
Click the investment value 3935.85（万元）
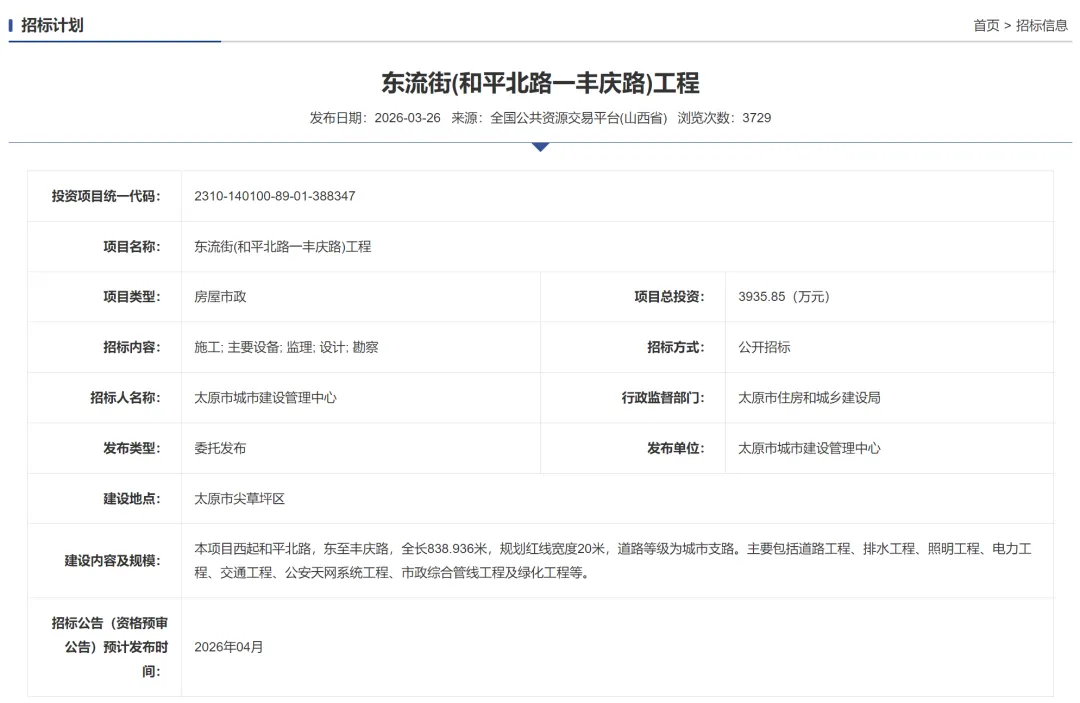coord(784,297)
